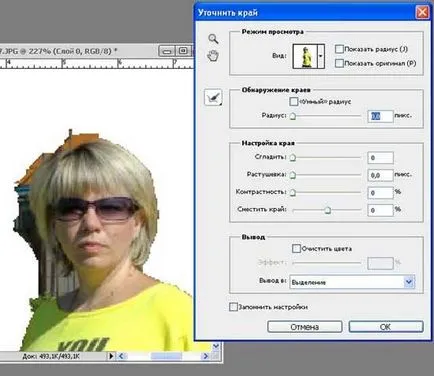Screen dimensions: 434x376
Task: Click the vertical scrollbar down arrow
Action: (x=216, y=346)
